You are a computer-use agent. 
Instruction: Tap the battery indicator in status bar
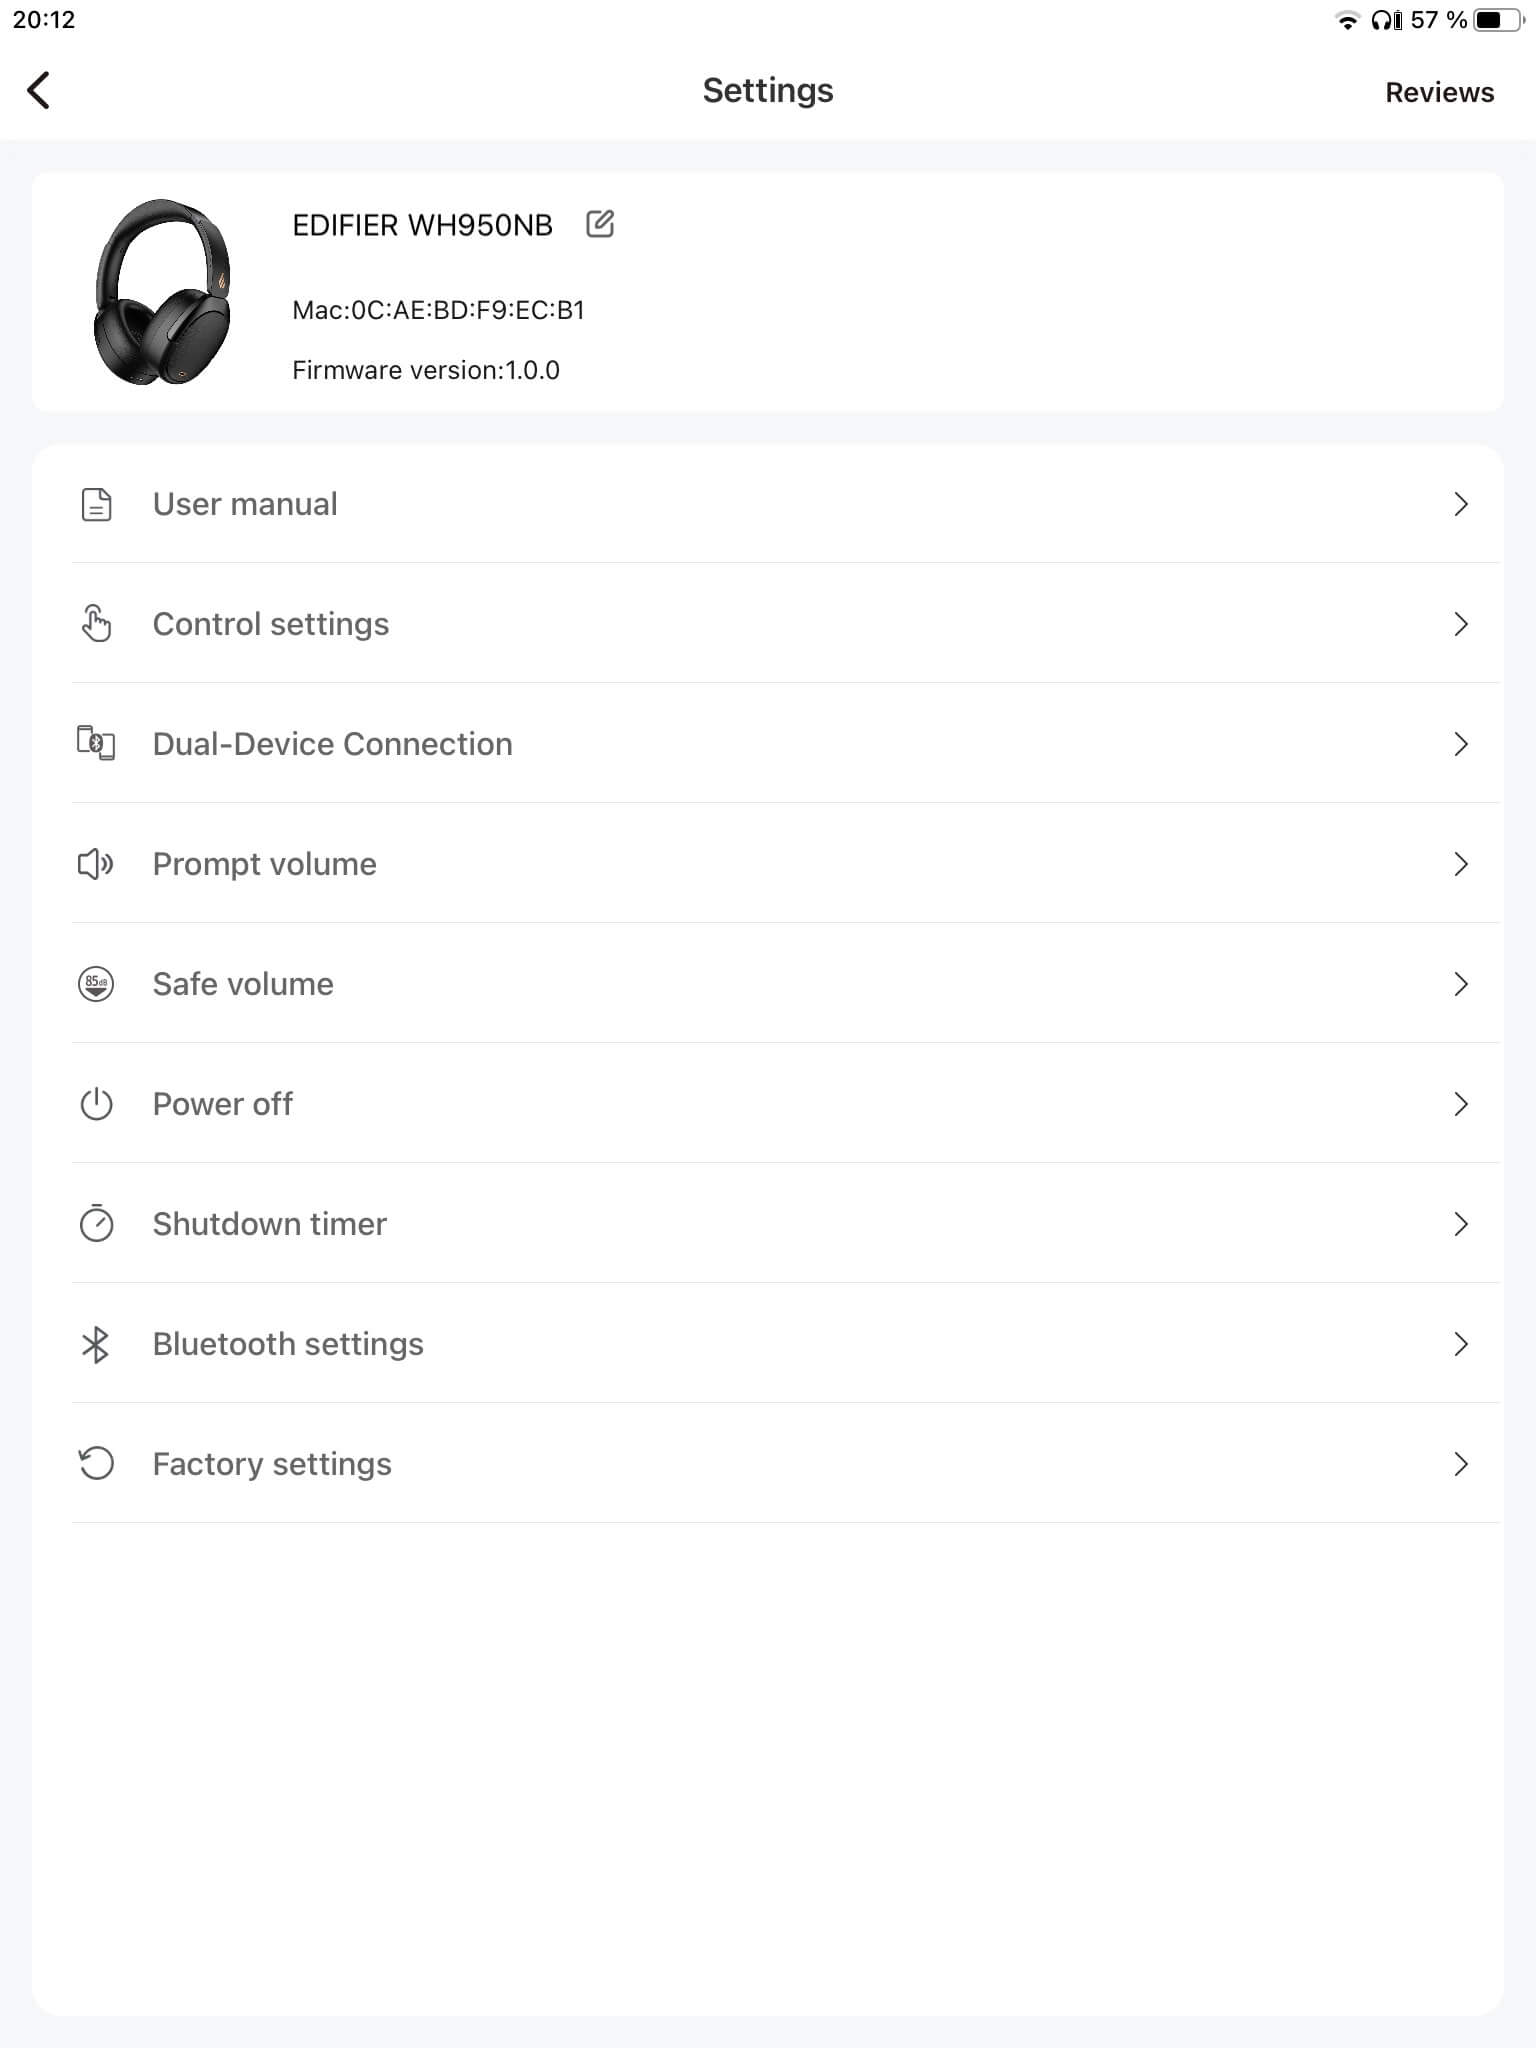point(1496,20)
